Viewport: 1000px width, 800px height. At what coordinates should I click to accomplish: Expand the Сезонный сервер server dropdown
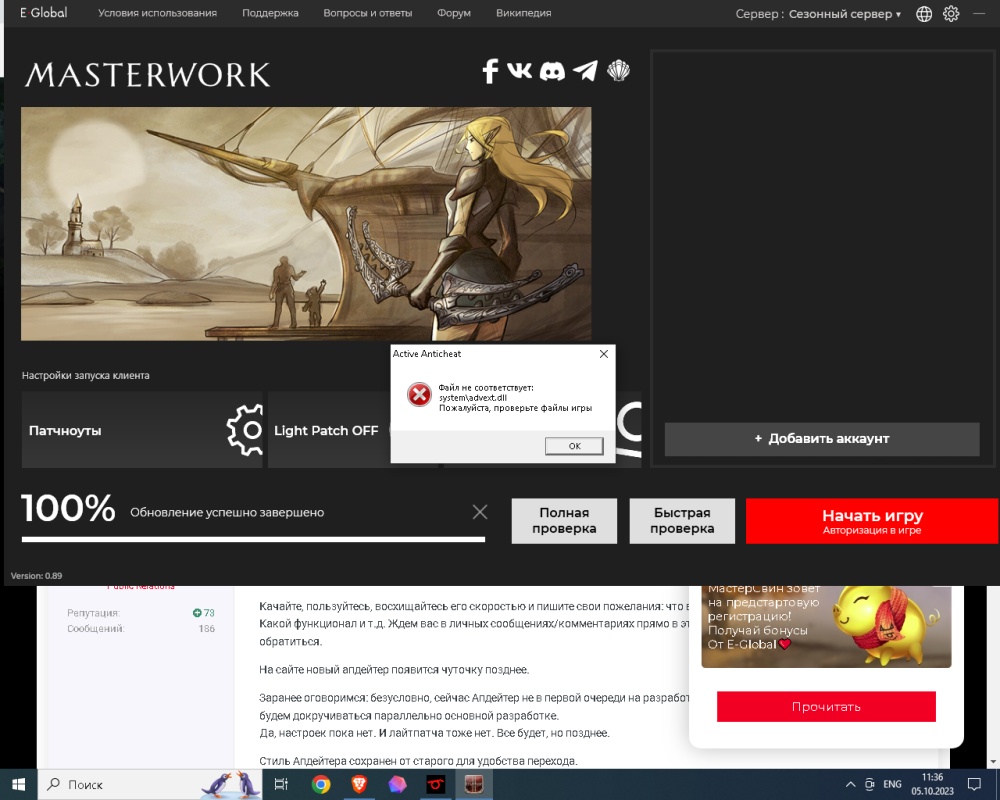tap(844, 14)
